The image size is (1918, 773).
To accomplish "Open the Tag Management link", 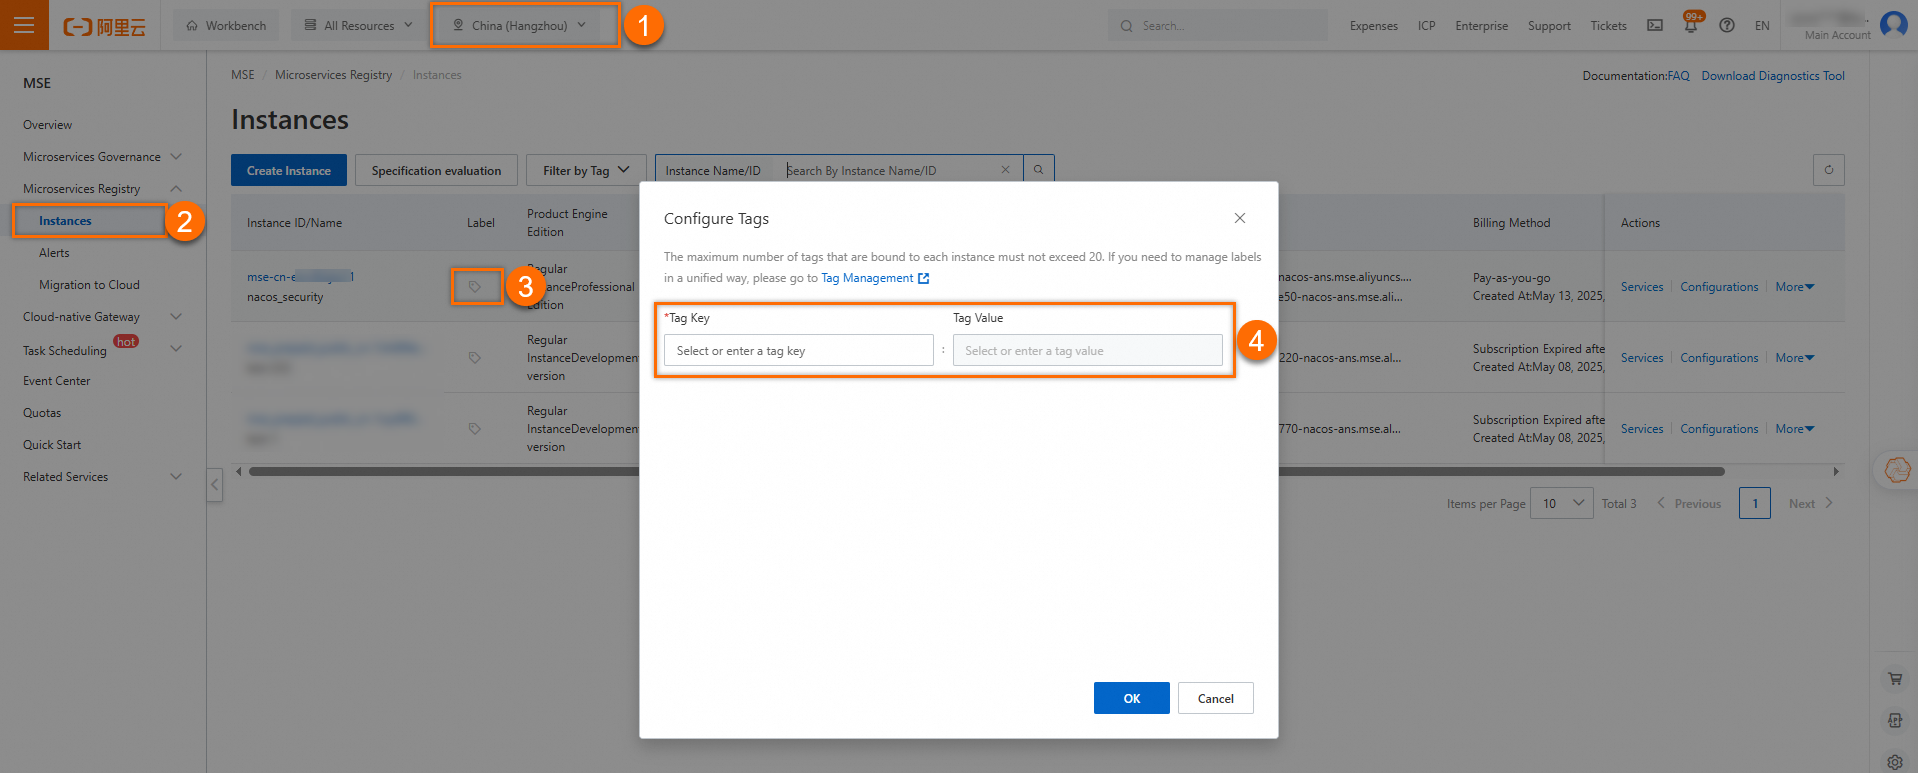I will [867, 278].
